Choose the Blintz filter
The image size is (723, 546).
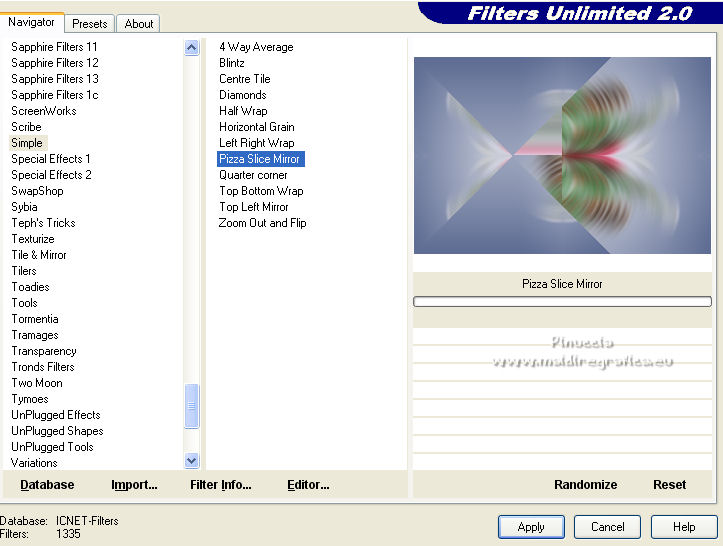[231, 63]
